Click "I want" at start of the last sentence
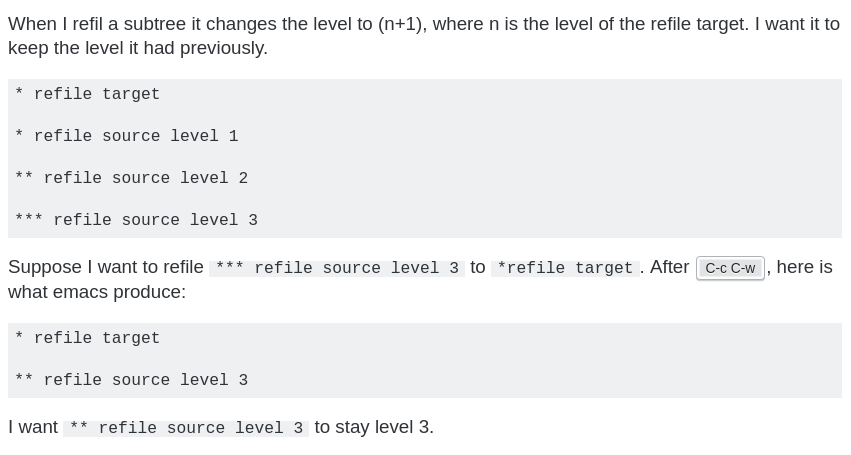 click(x=33, y=427)
